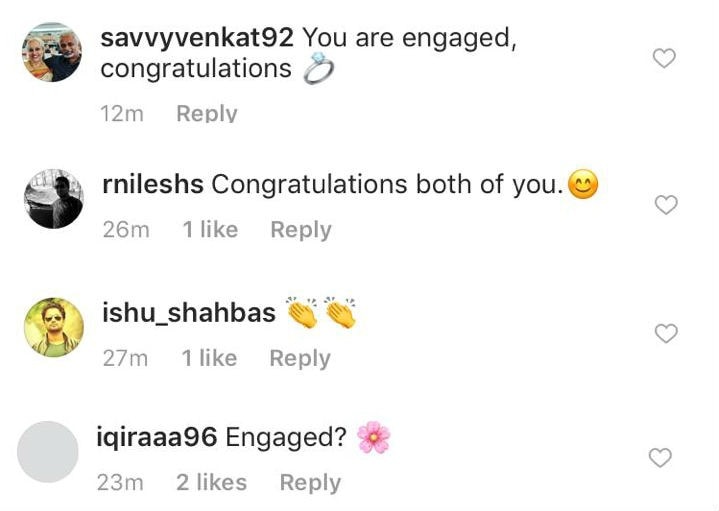View the 1 like on ishu_shahbas's comment
Screen dimensions: 719x511
(x=210, y=358)
